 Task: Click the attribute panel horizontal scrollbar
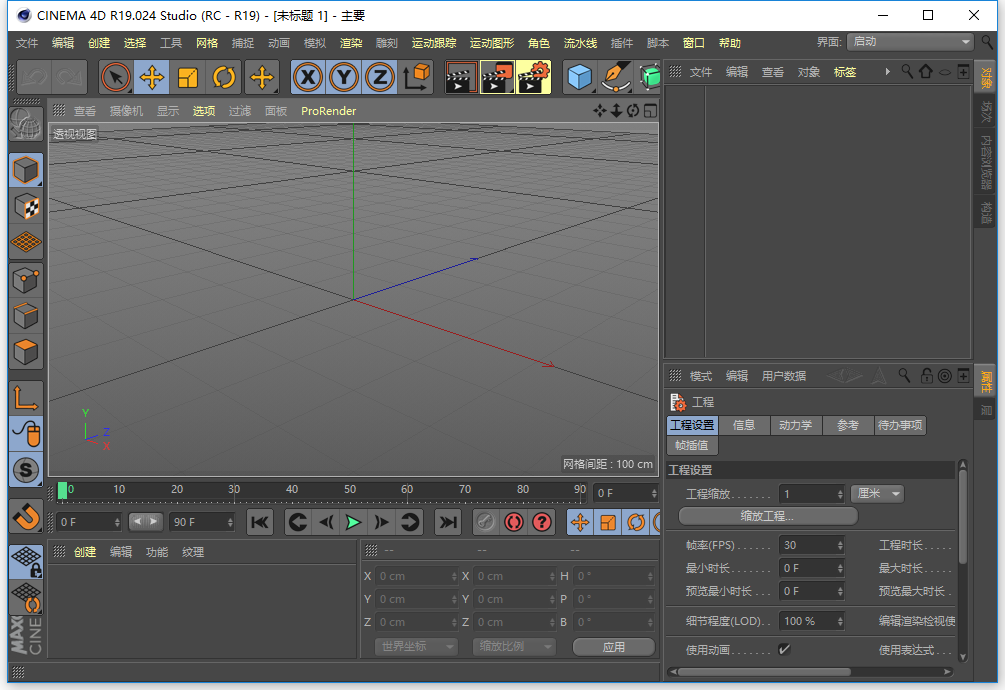click(x=764, y=671)
